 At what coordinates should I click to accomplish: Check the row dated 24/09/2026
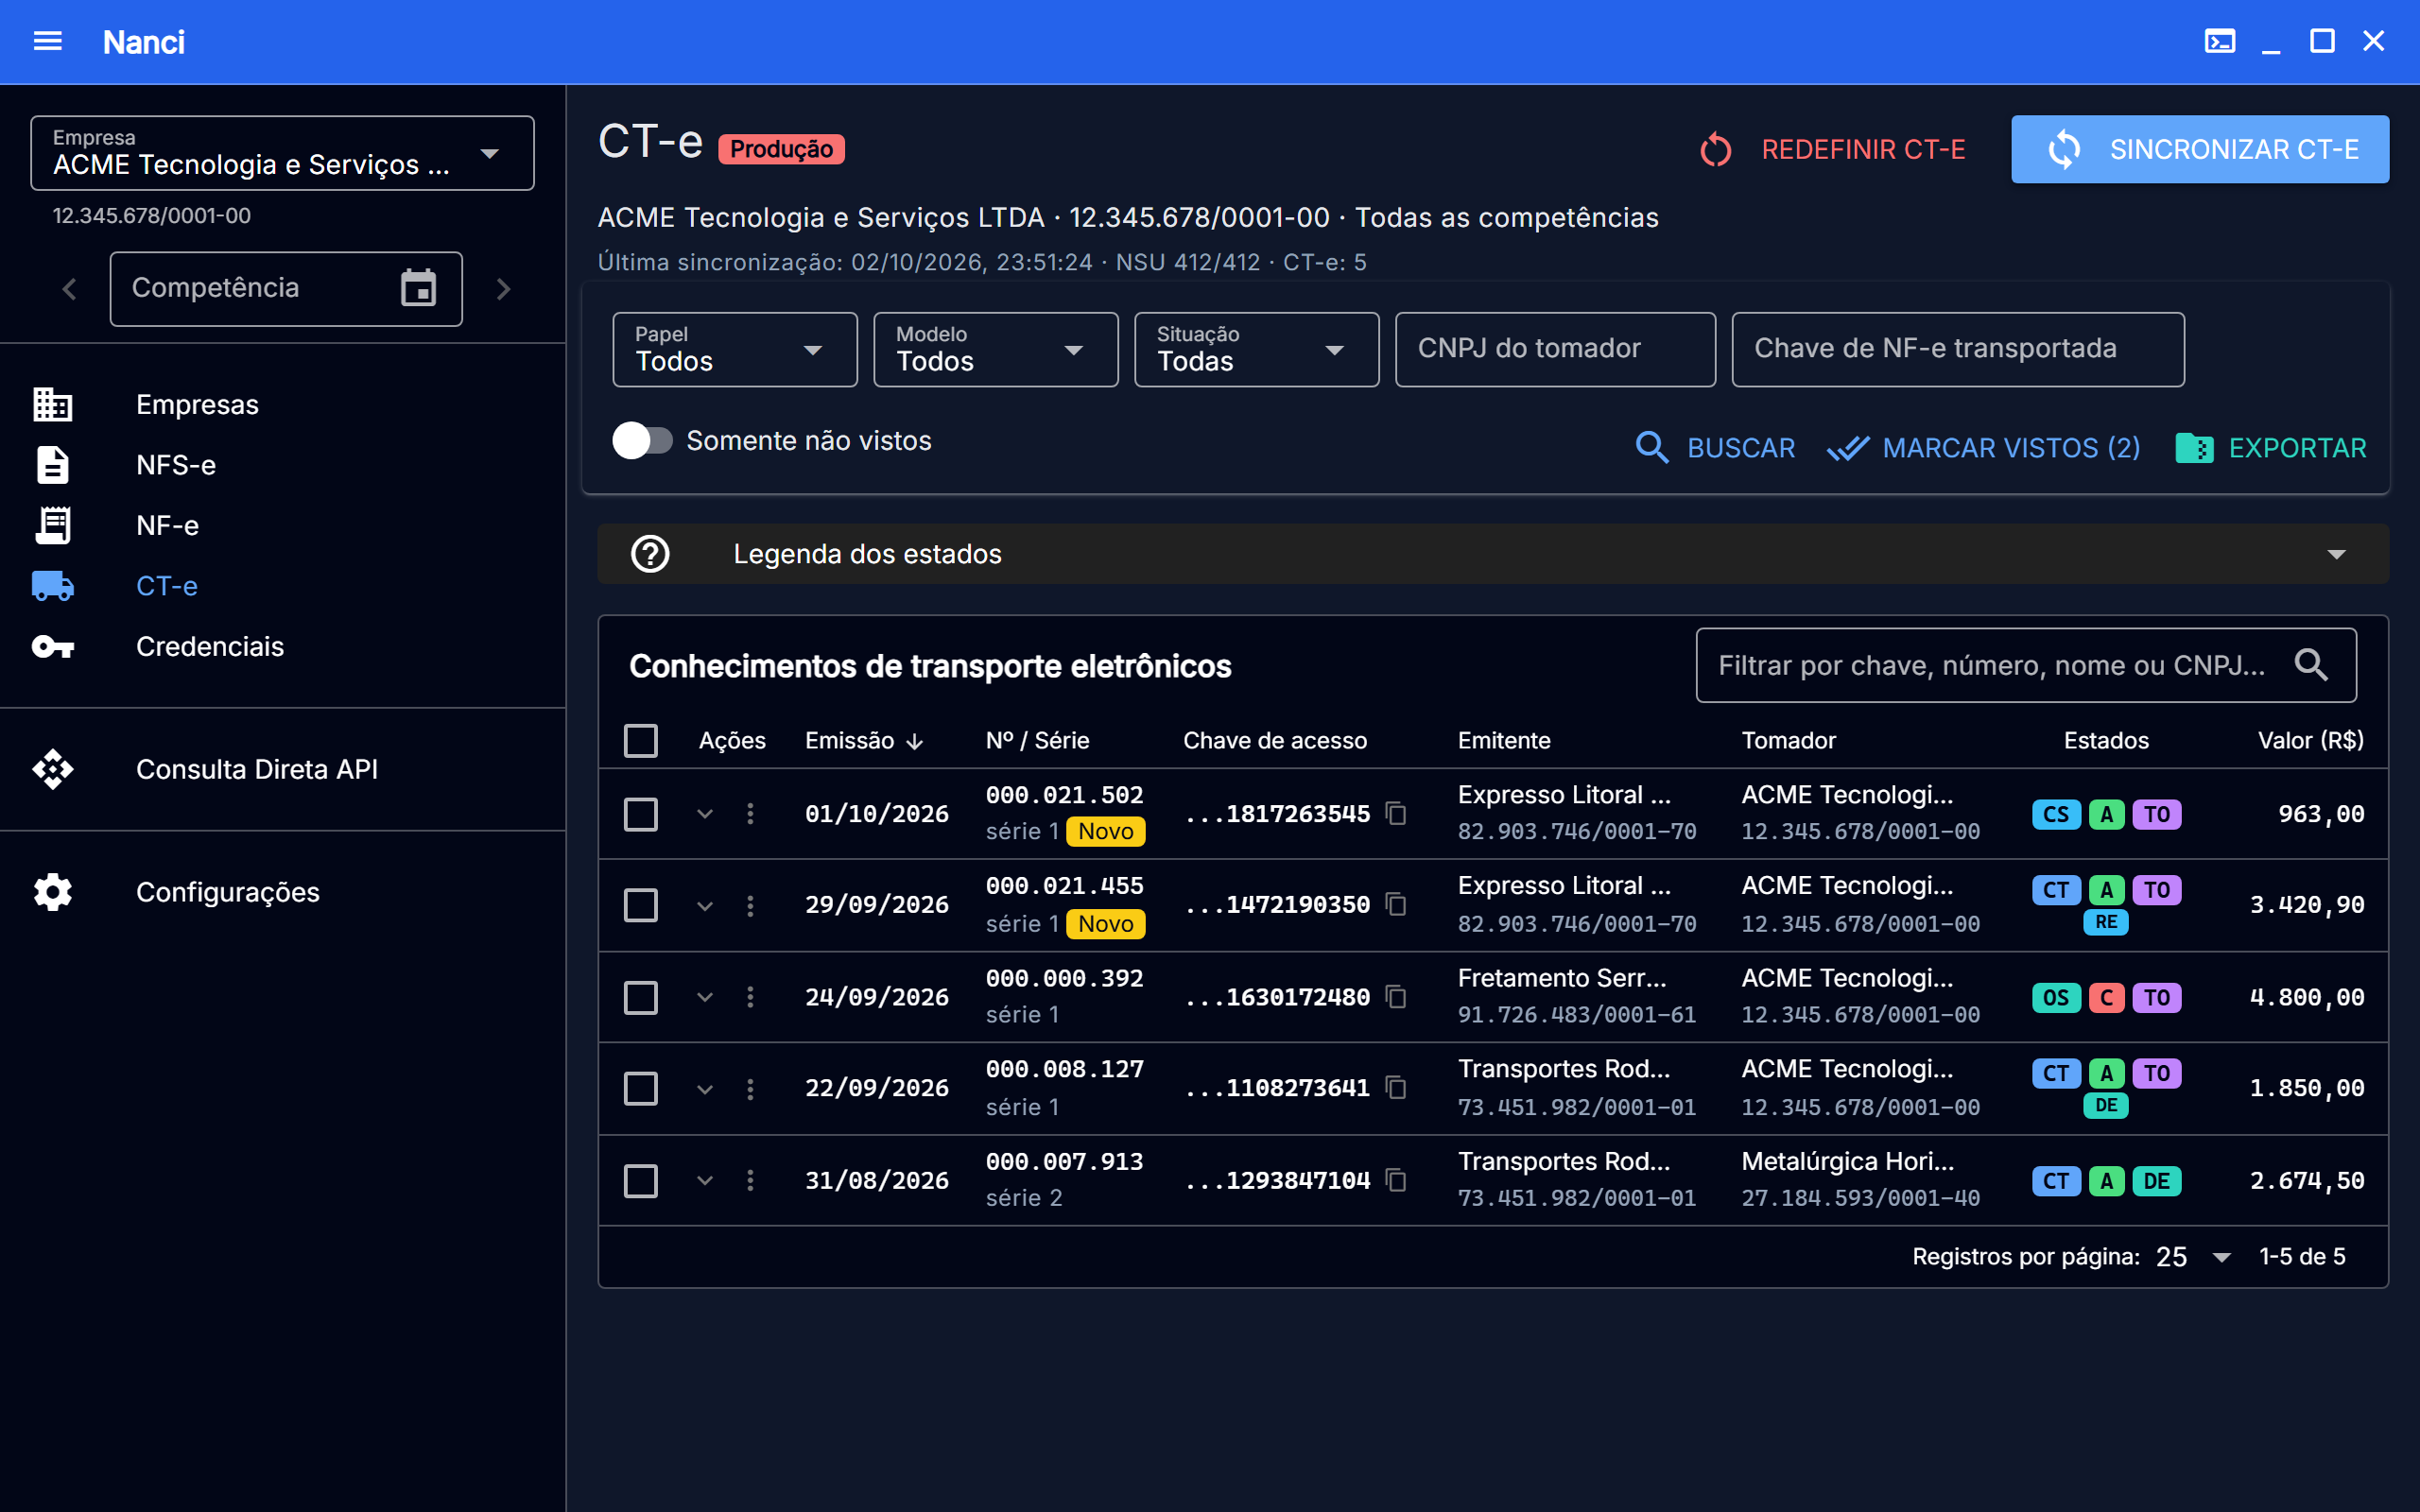(641, 997)
